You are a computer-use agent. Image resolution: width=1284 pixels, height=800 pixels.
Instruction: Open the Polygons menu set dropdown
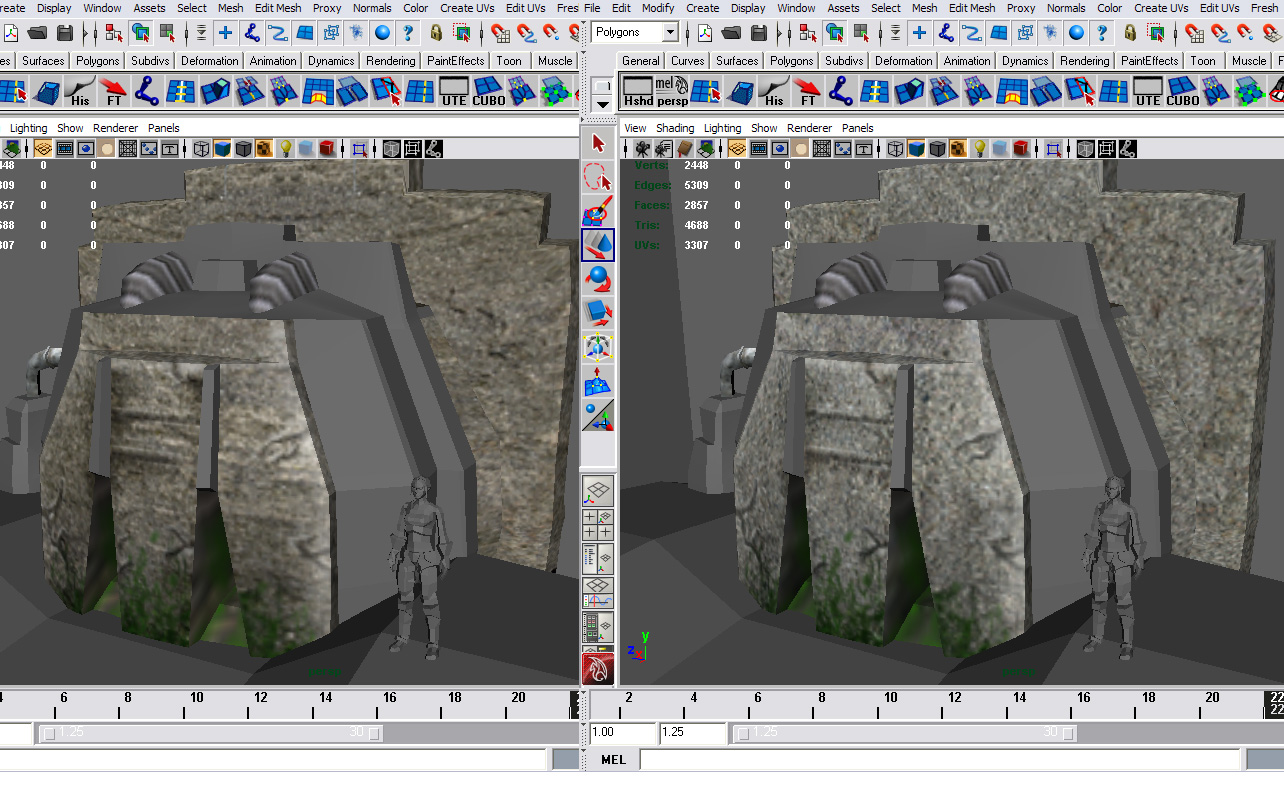click(669, 33)
